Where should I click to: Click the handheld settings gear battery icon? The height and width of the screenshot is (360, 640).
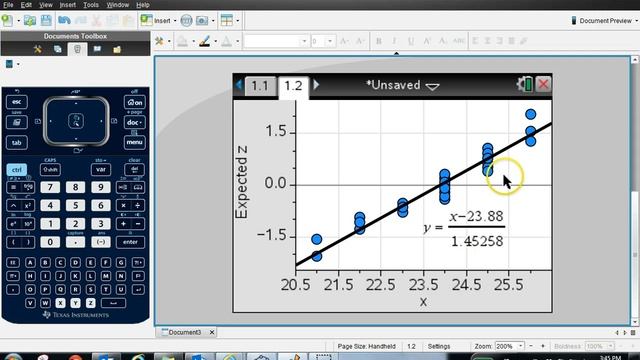click(x=524, y=84)
